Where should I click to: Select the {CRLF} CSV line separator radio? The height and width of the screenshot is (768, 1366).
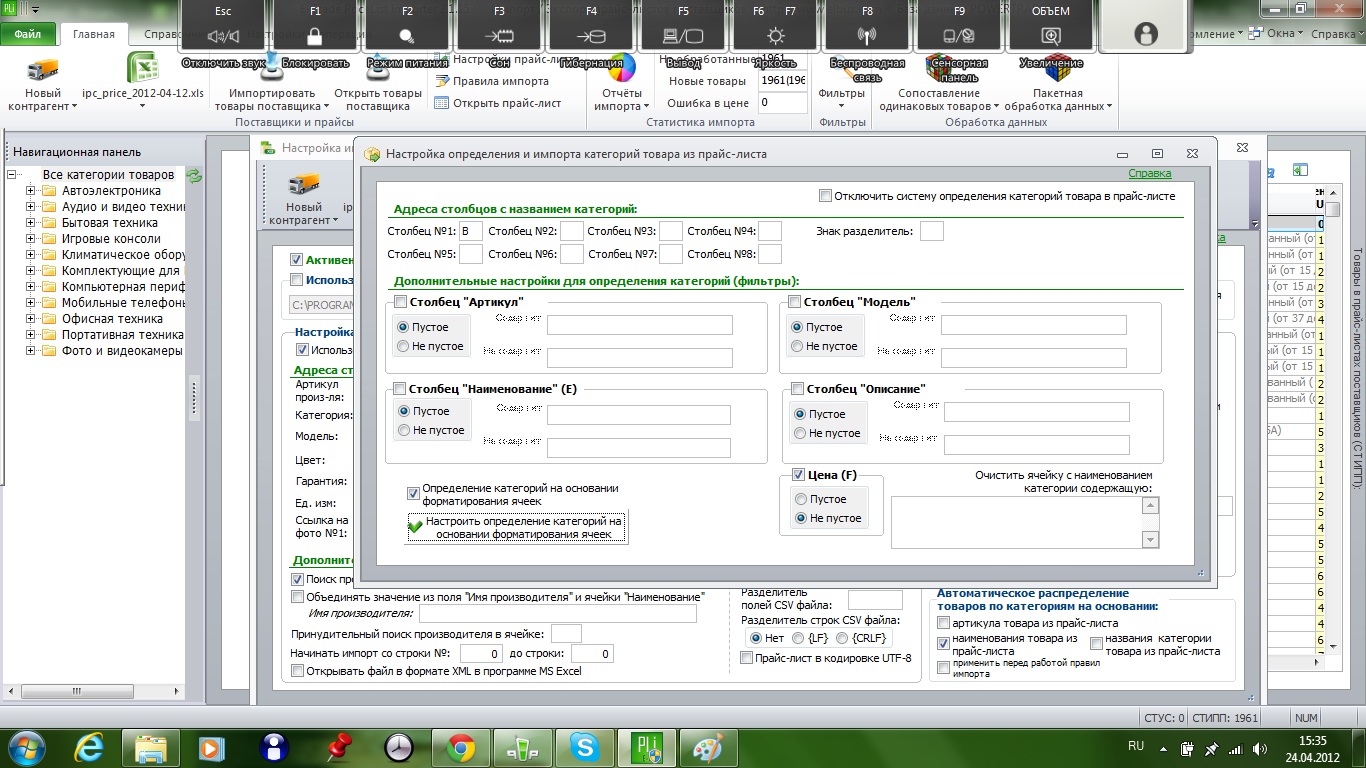(843, 638)
